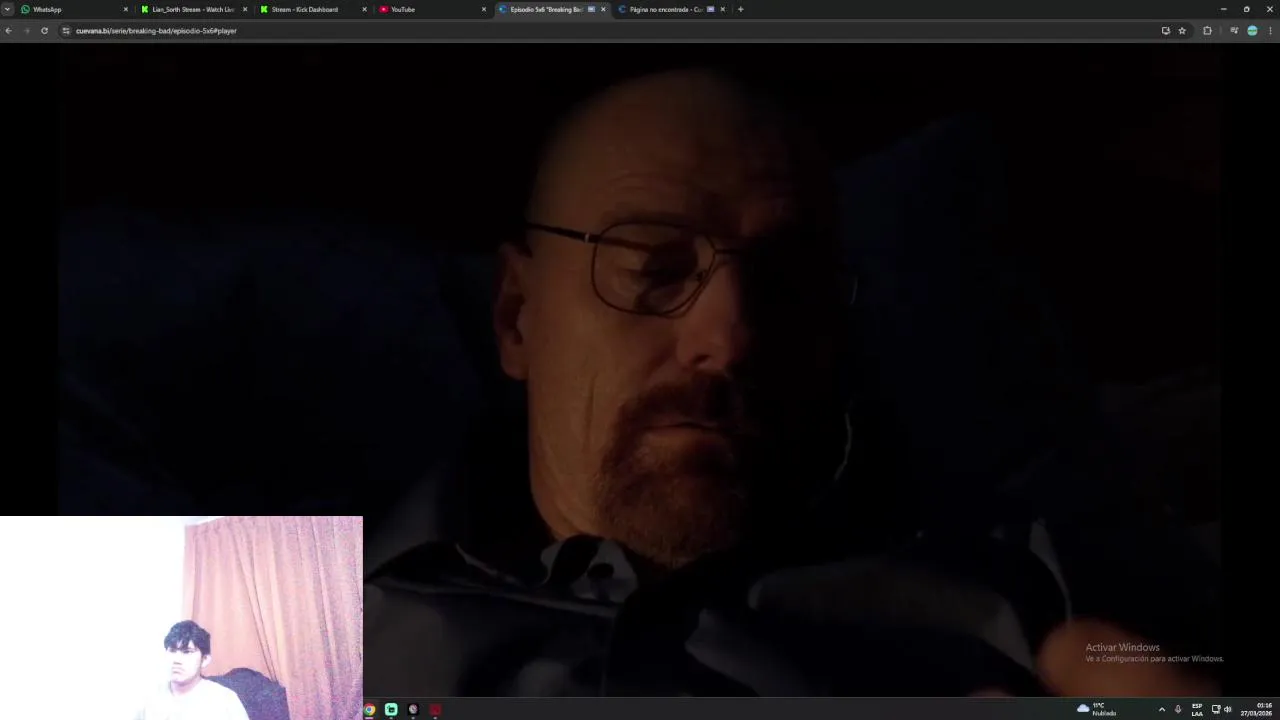Go back to the previous page
This screenshot has width=1280, height=720.
(x=8, y=31)
